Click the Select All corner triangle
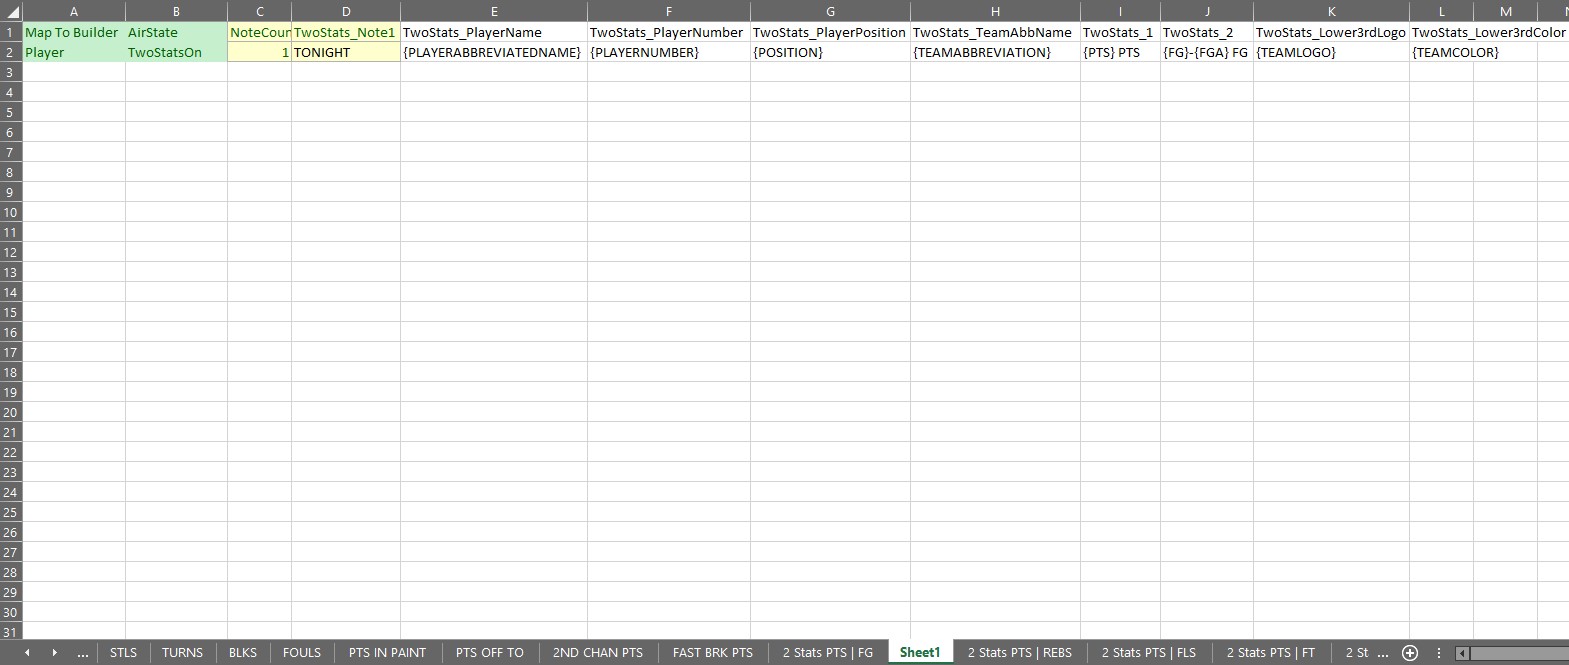The height and width of the screenshot is (665, 1569). point(11,12)
